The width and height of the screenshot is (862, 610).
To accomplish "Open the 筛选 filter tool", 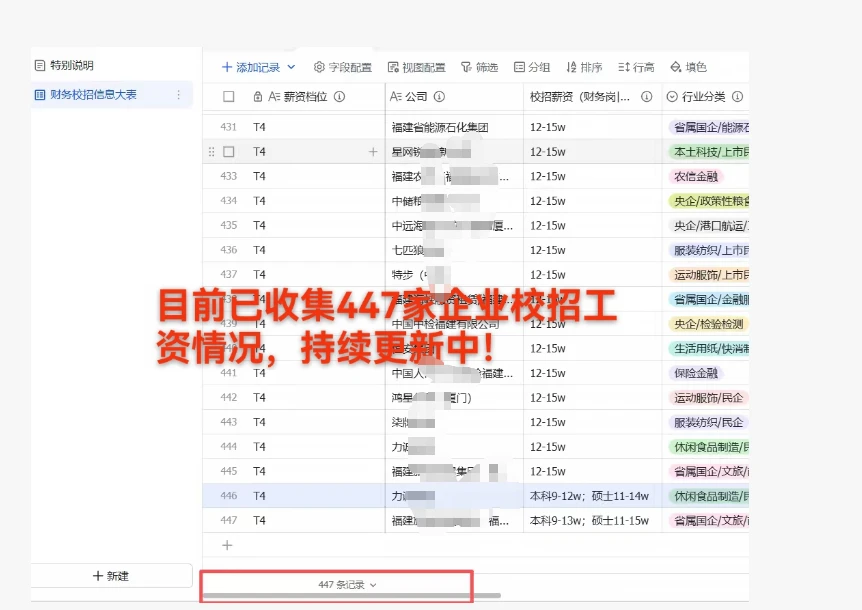I will 479,67.
